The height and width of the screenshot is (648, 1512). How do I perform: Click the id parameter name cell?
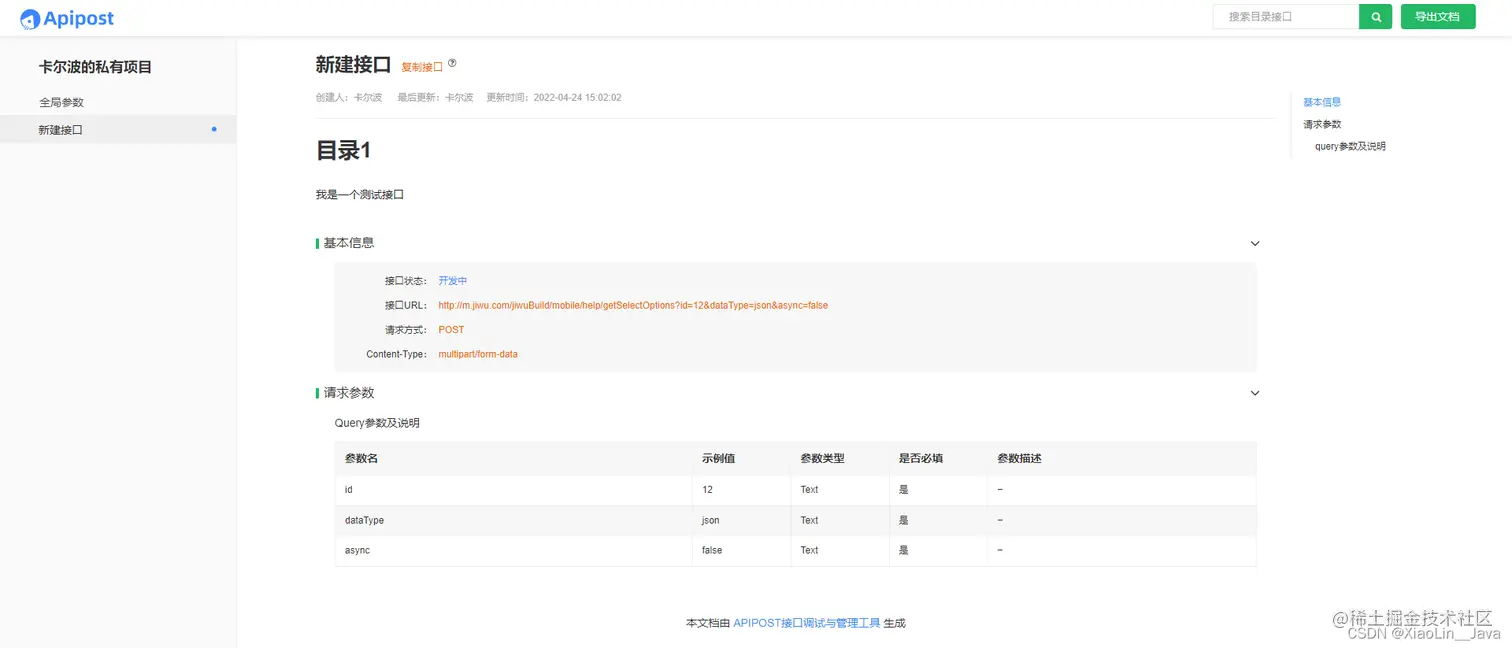click(513, 490)
